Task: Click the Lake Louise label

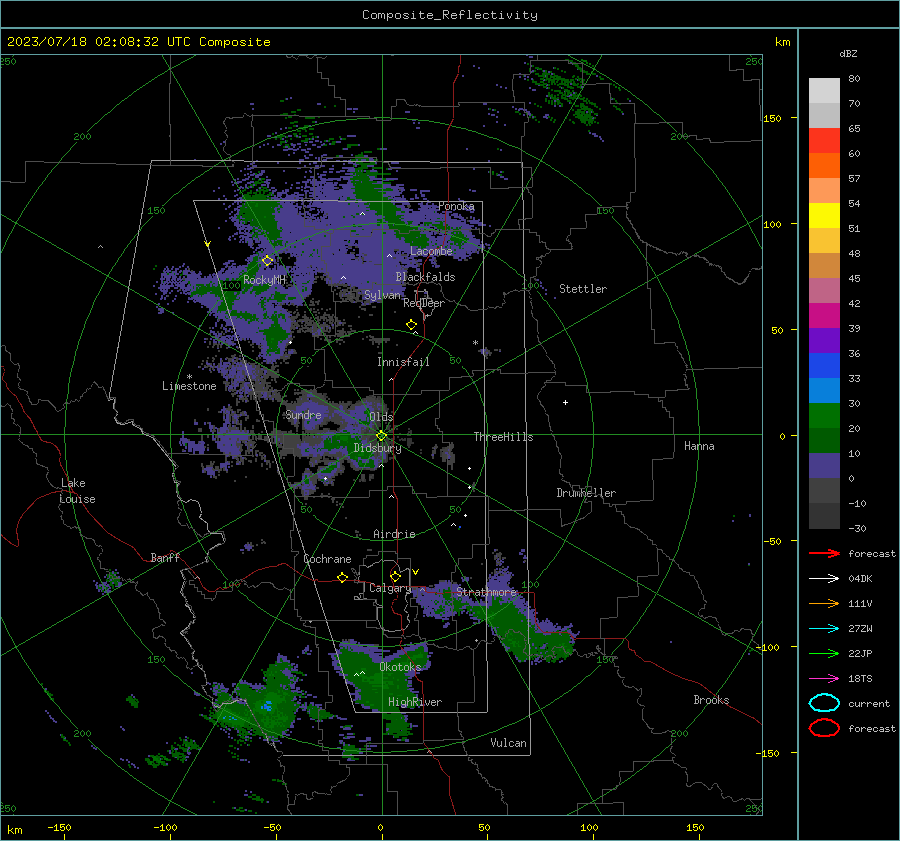Action: pos(77,491)
